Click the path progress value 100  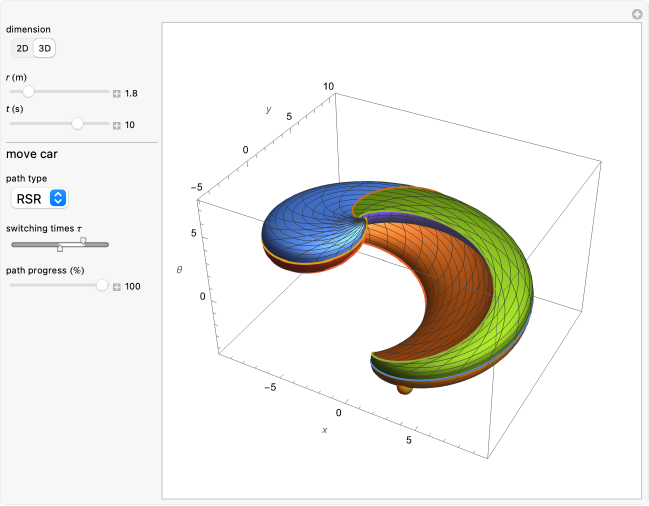[x=133, y=287]
